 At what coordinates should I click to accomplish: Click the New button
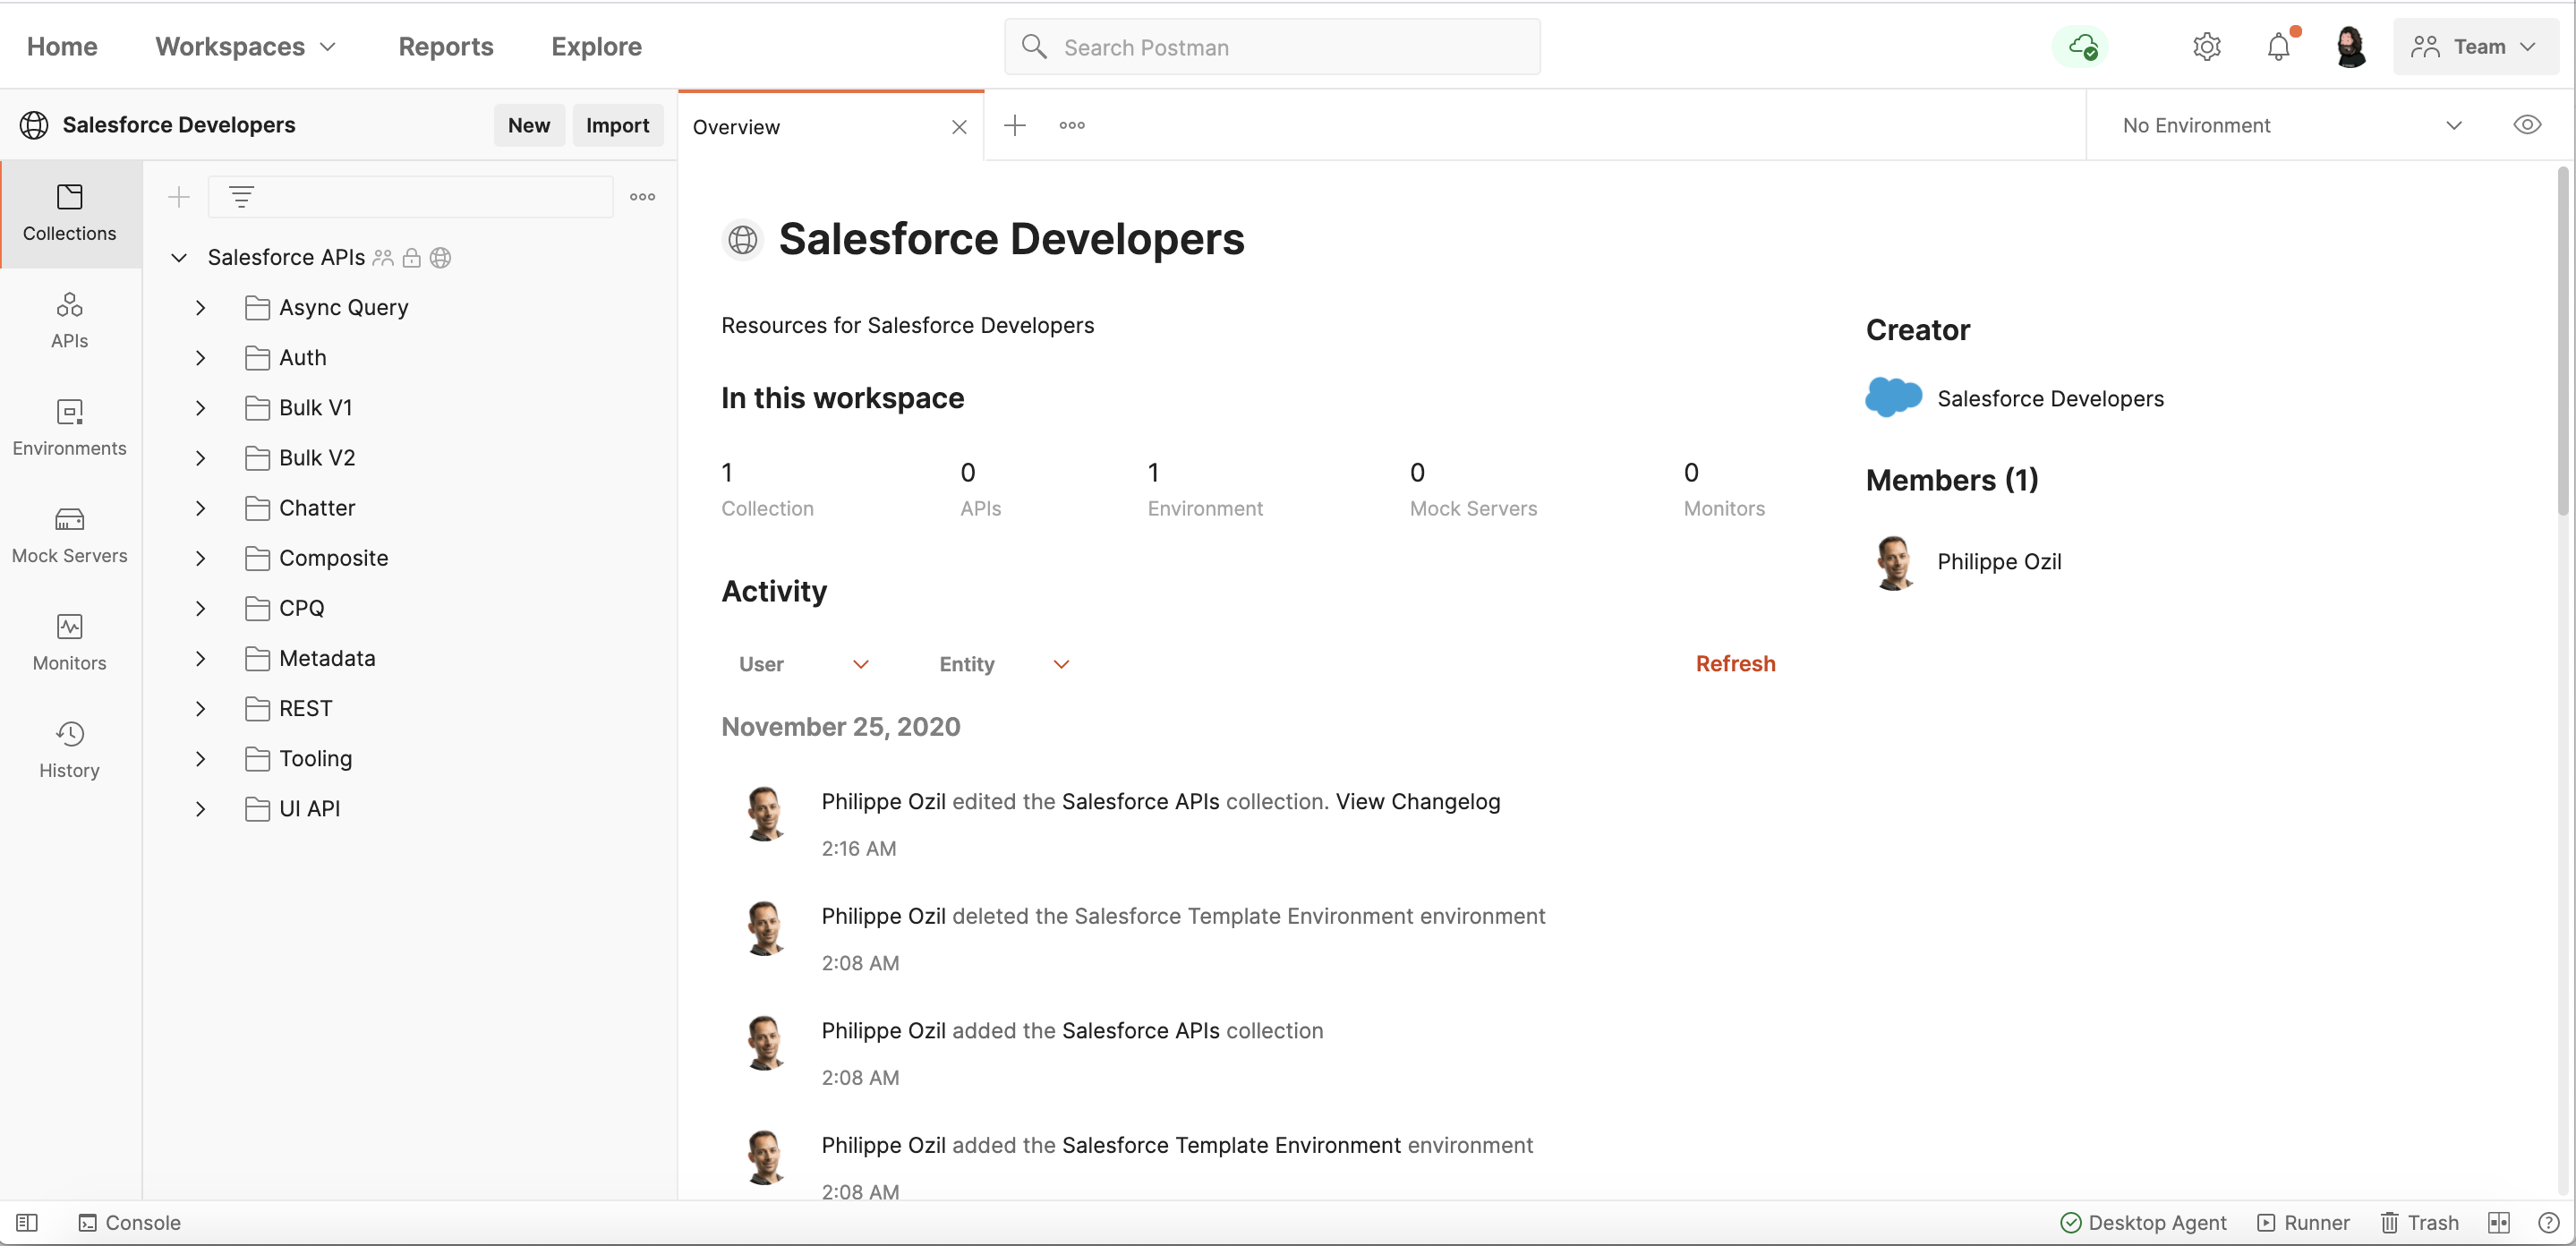click(529, 125)
